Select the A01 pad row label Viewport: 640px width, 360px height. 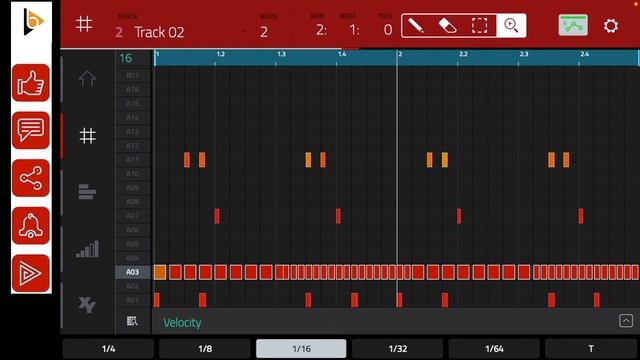pos(133,300)
